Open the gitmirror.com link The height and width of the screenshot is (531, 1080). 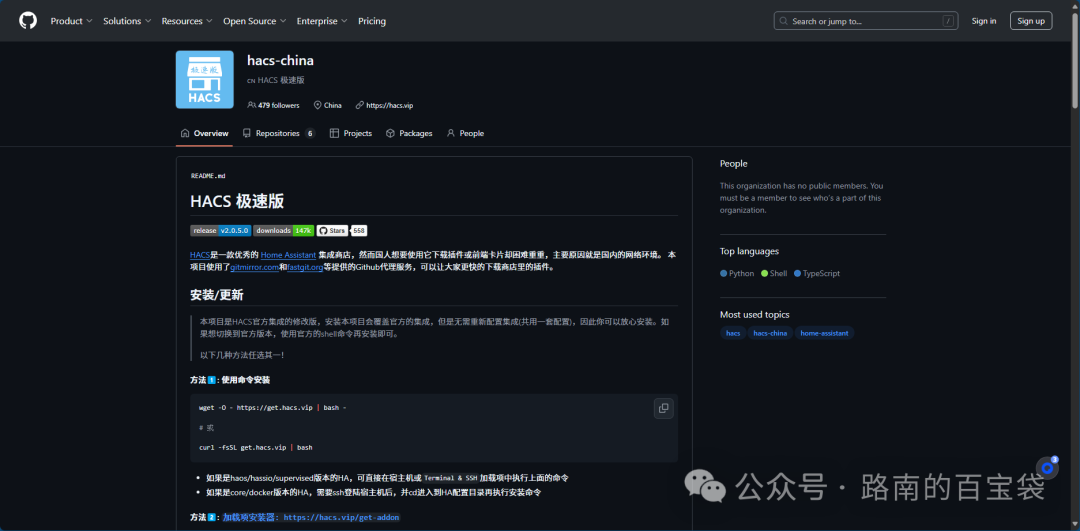tap(254, 267)
